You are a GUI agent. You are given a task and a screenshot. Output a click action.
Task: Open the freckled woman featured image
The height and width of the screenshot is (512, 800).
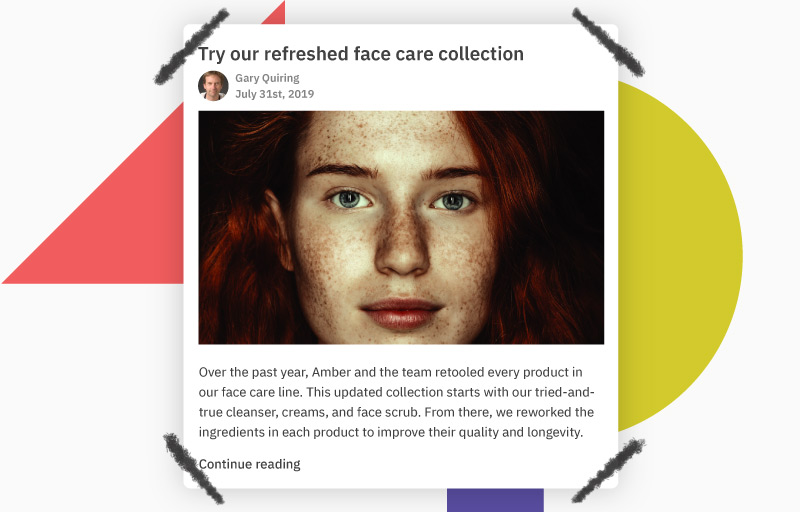point(401,227)
